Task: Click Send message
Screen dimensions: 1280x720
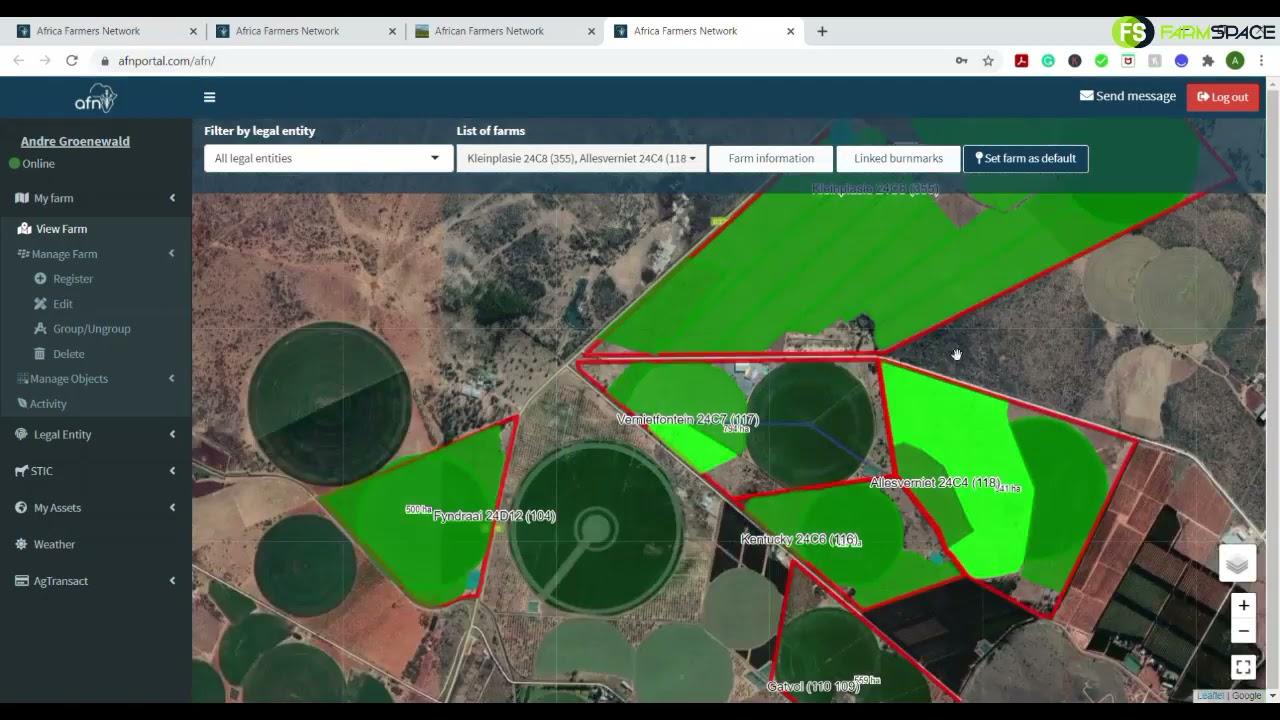Action: (x=1127, y=96)
